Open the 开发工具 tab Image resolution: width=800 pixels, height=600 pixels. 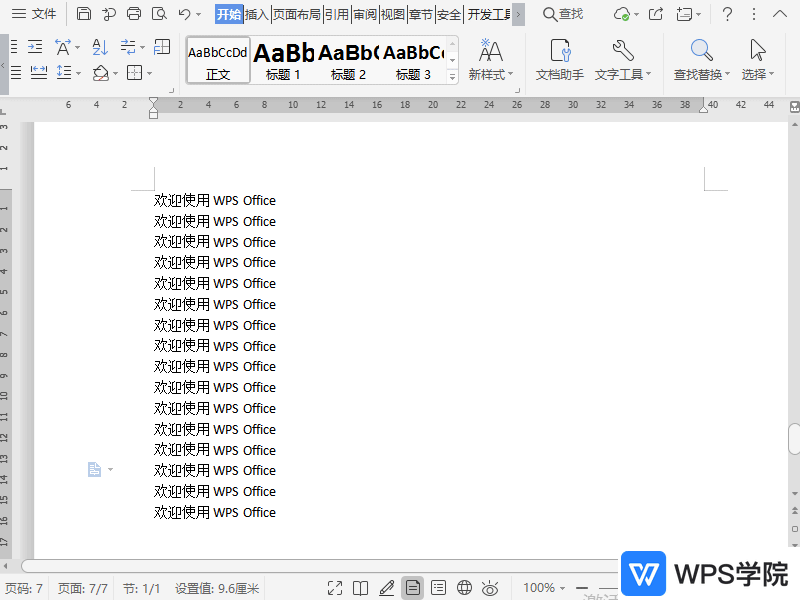489,14
